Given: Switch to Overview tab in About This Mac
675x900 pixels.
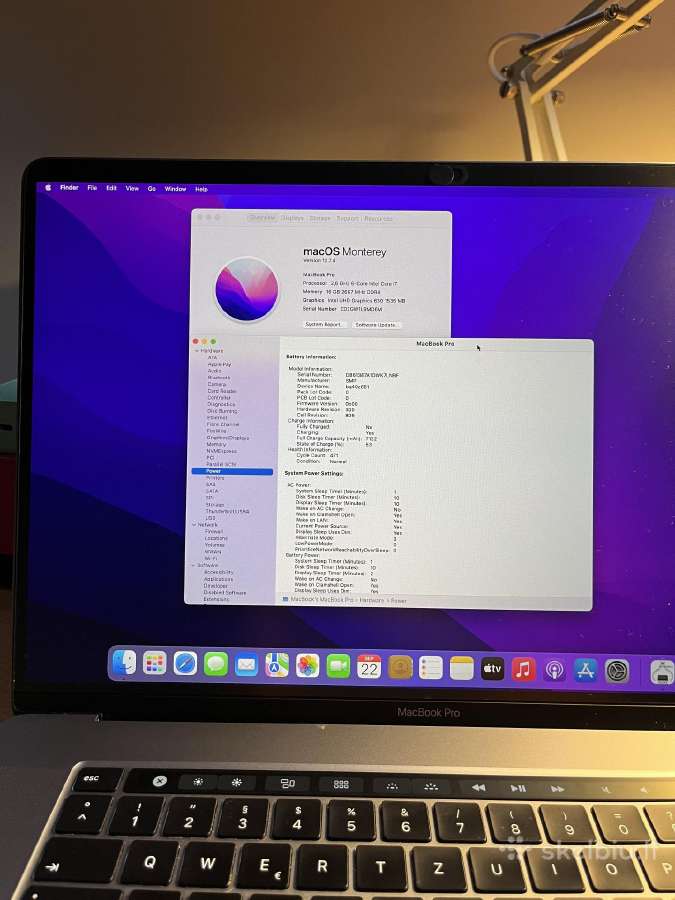Looking at the screenshot, I should pyautogui.click(x=262, y=218).
